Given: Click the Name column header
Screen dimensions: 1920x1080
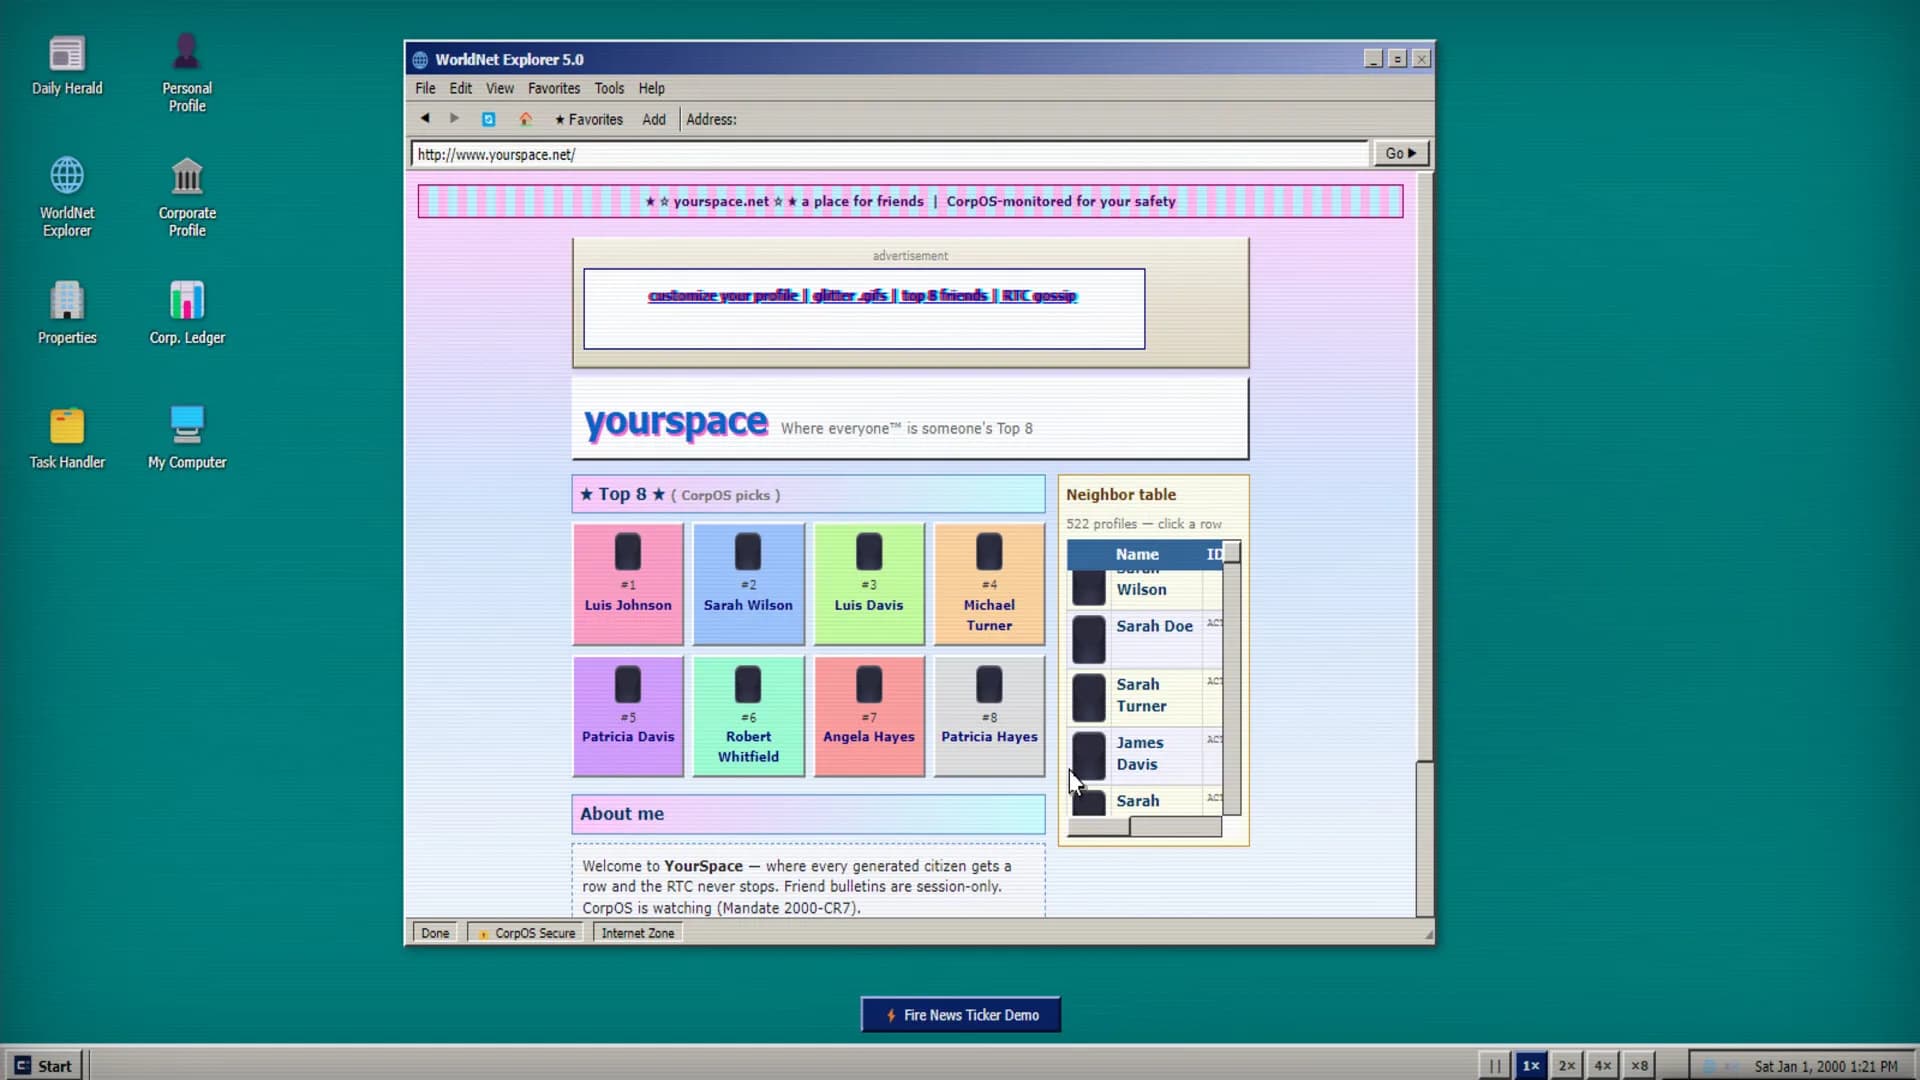Looking at the screenshot, I should 1136,554.
